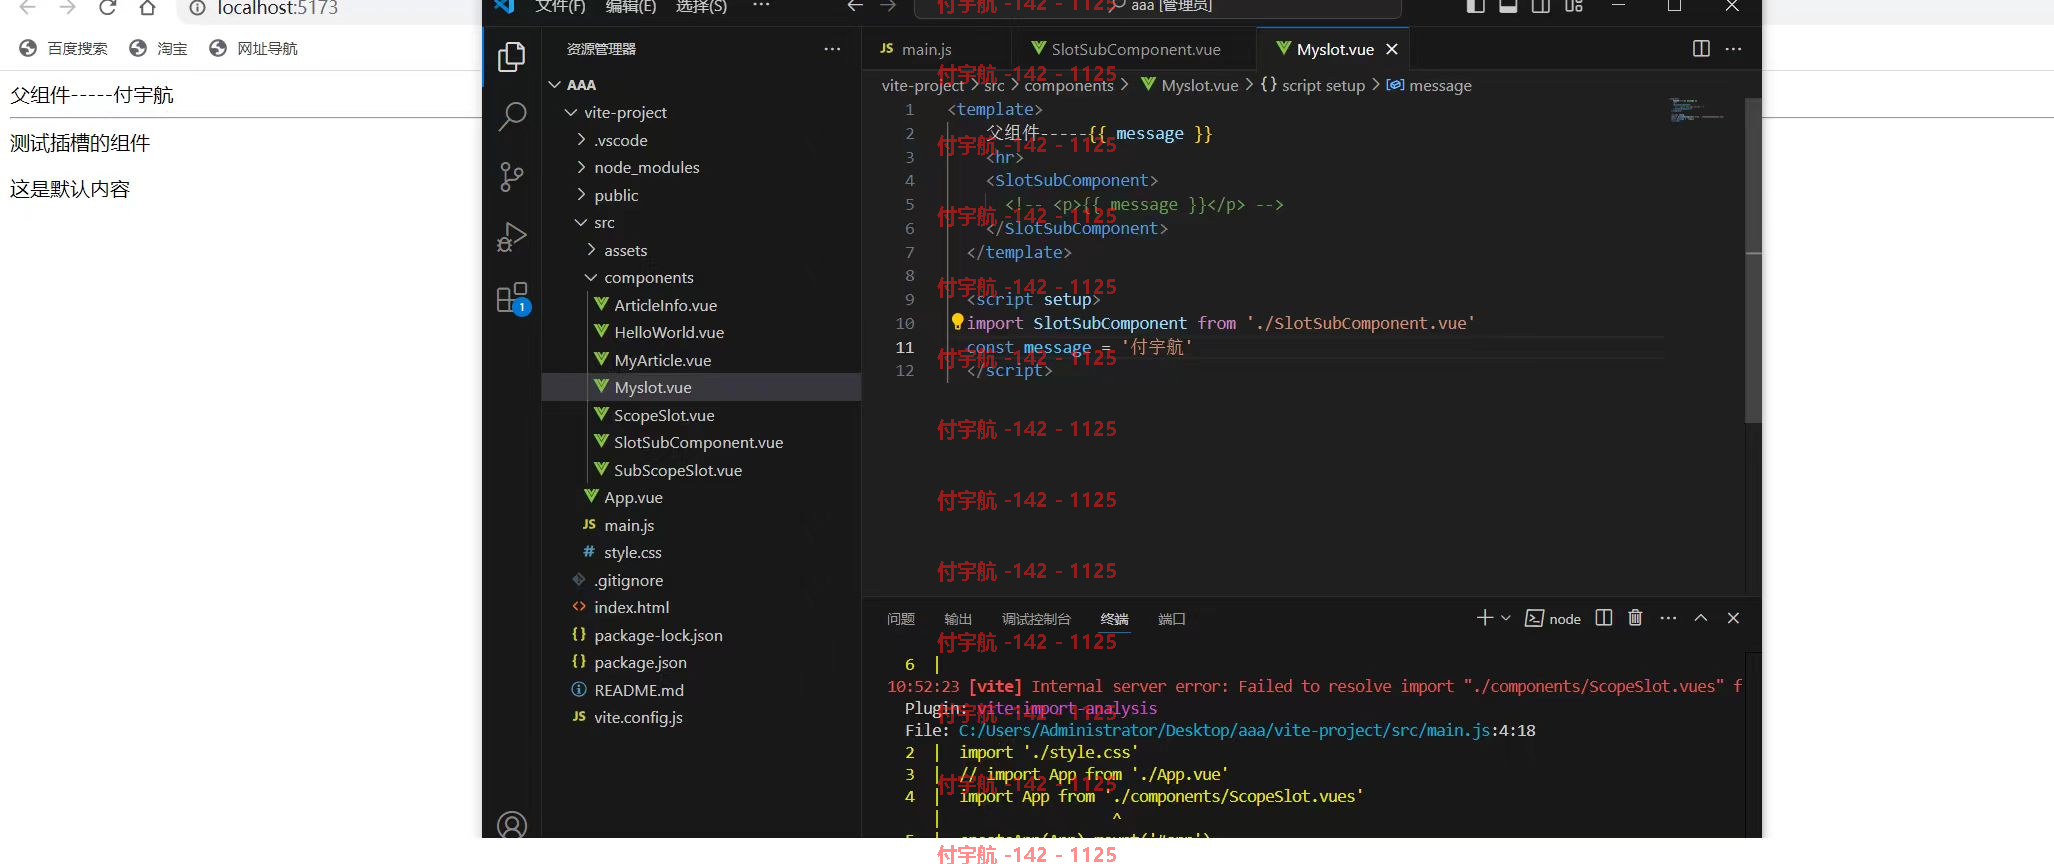
Task: Open the Run and Debug view
Action: point(512,237)
